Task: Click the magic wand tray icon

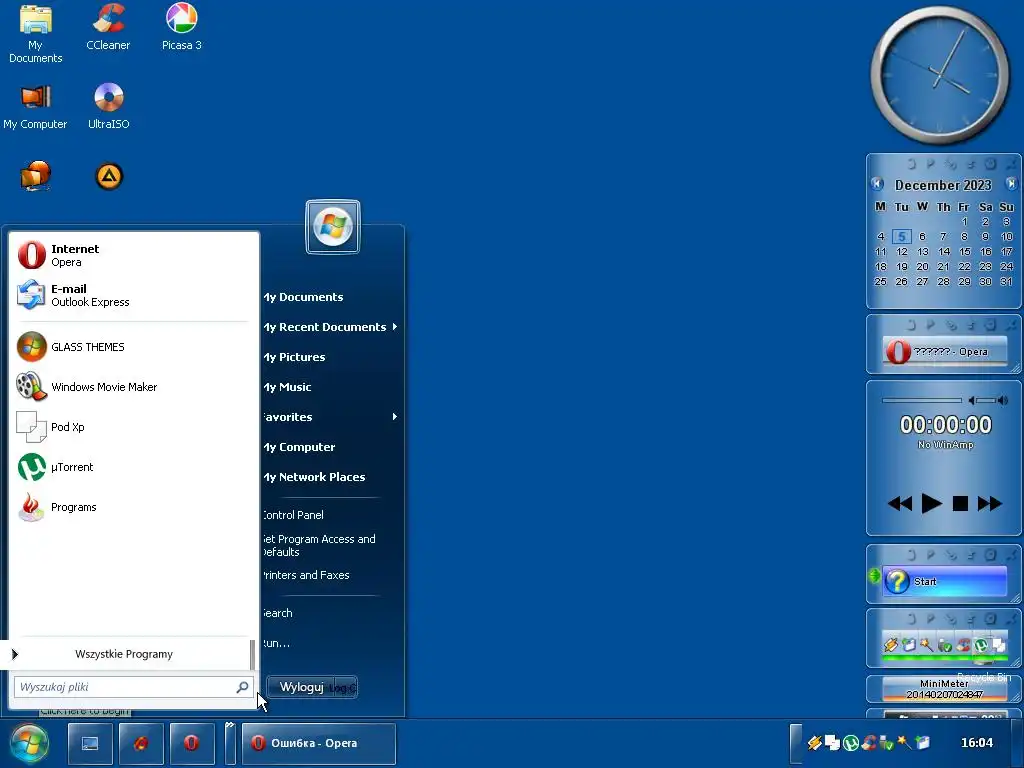Action: pos(904,742)
